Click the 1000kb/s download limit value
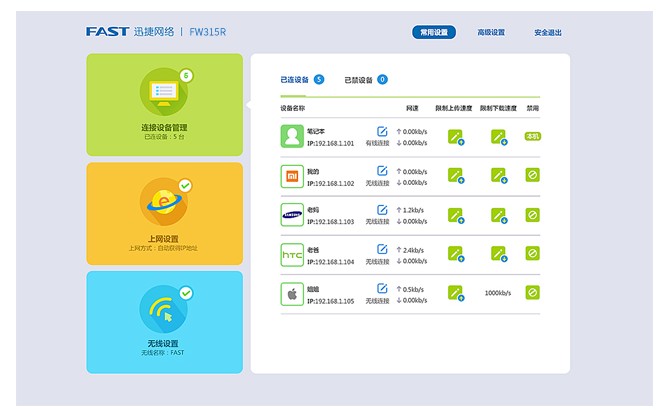The height and width of the screenshot is (416, 664). point(498,293)
